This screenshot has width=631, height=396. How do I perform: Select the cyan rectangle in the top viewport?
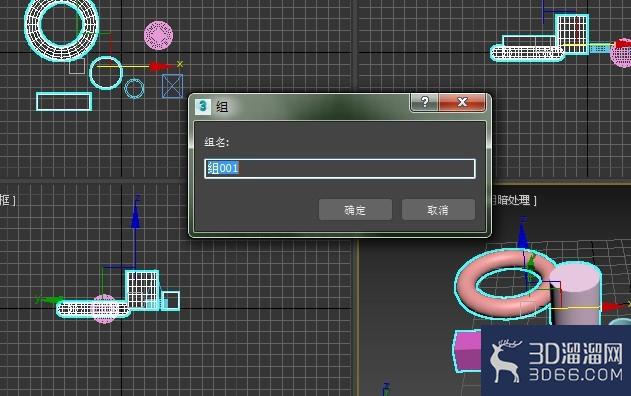coord(64,101)
